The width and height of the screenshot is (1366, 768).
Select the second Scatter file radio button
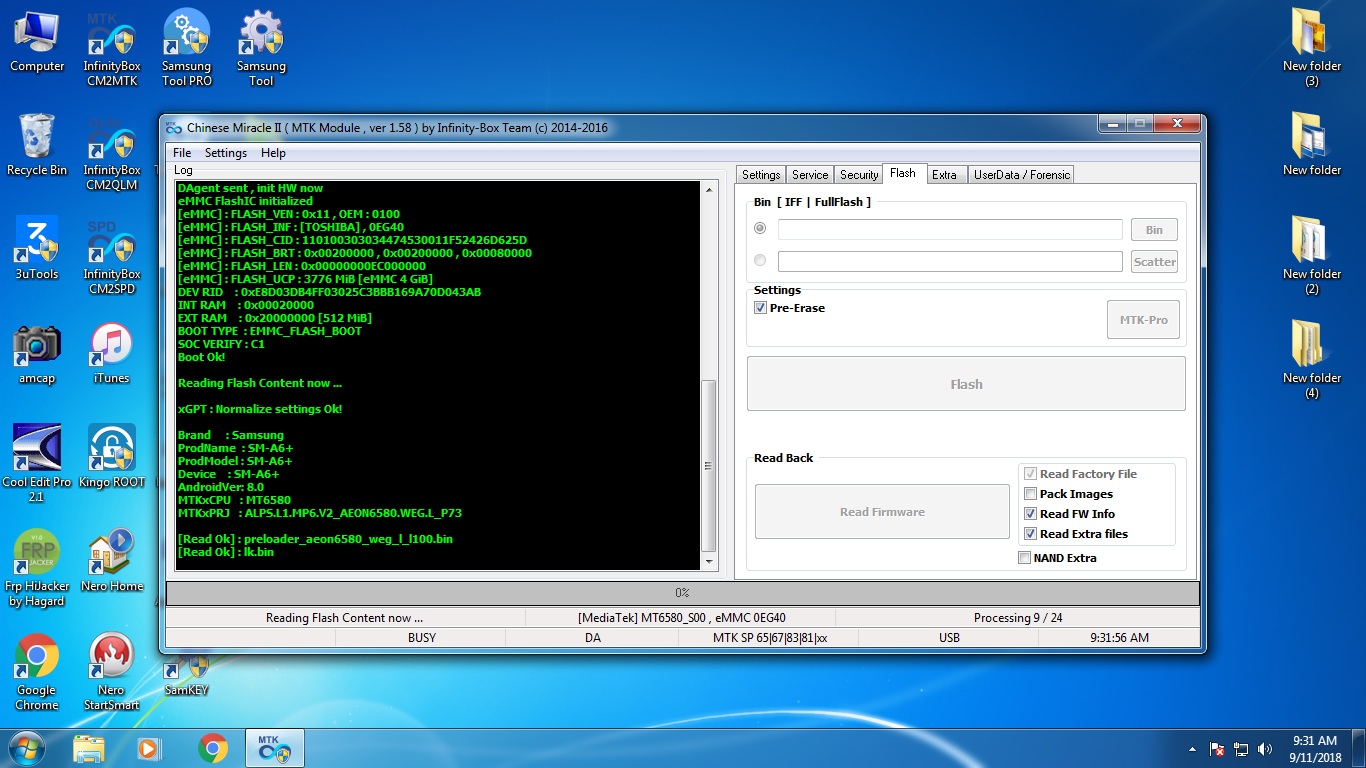760,261
